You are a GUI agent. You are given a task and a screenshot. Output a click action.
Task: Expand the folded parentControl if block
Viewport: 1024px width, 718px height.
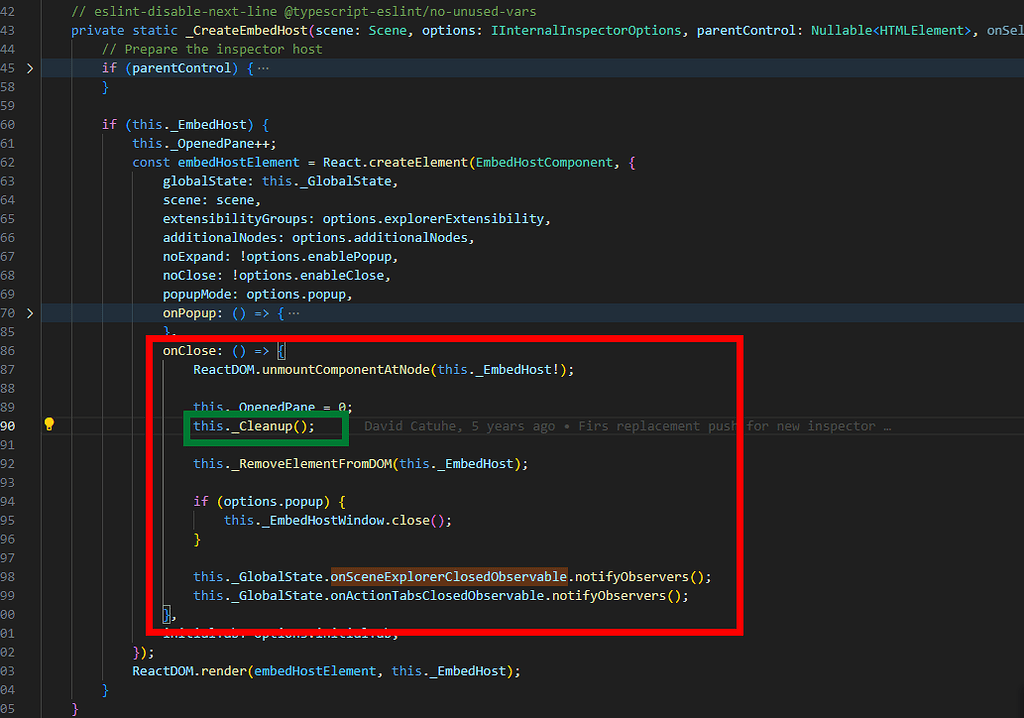pos(28,67)
